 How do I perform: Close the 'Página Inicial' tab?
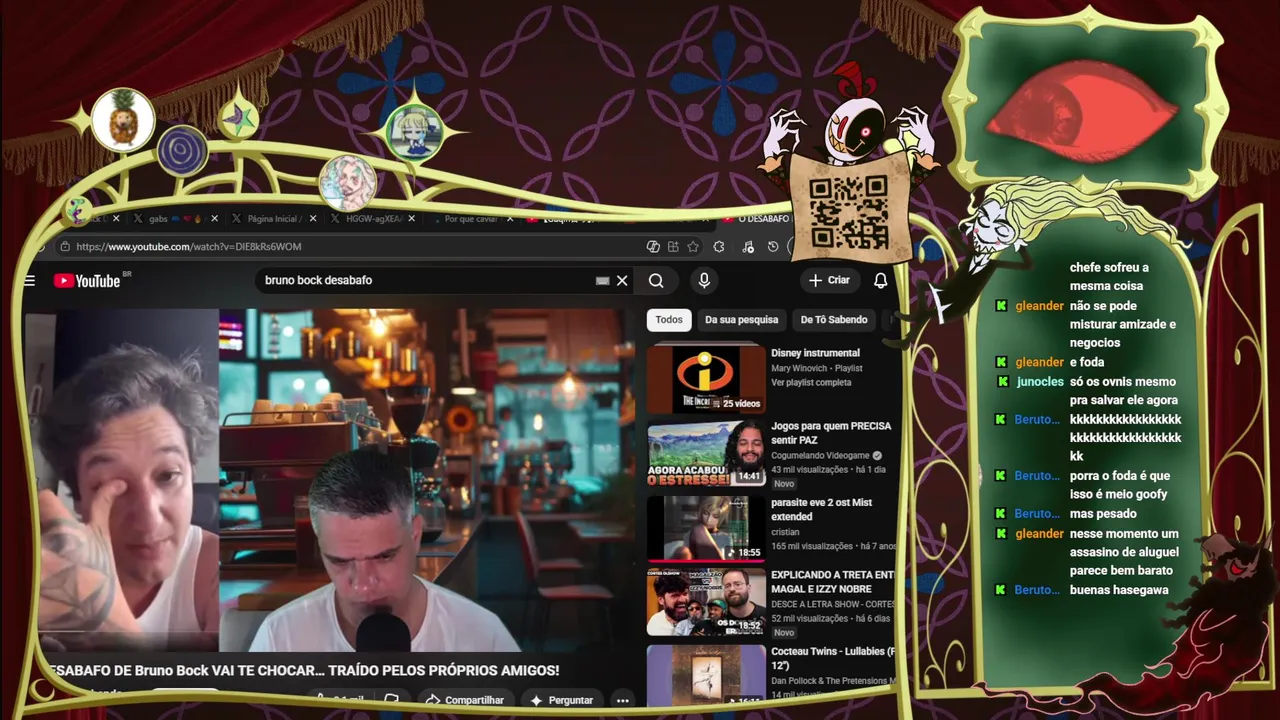(313, 218)
